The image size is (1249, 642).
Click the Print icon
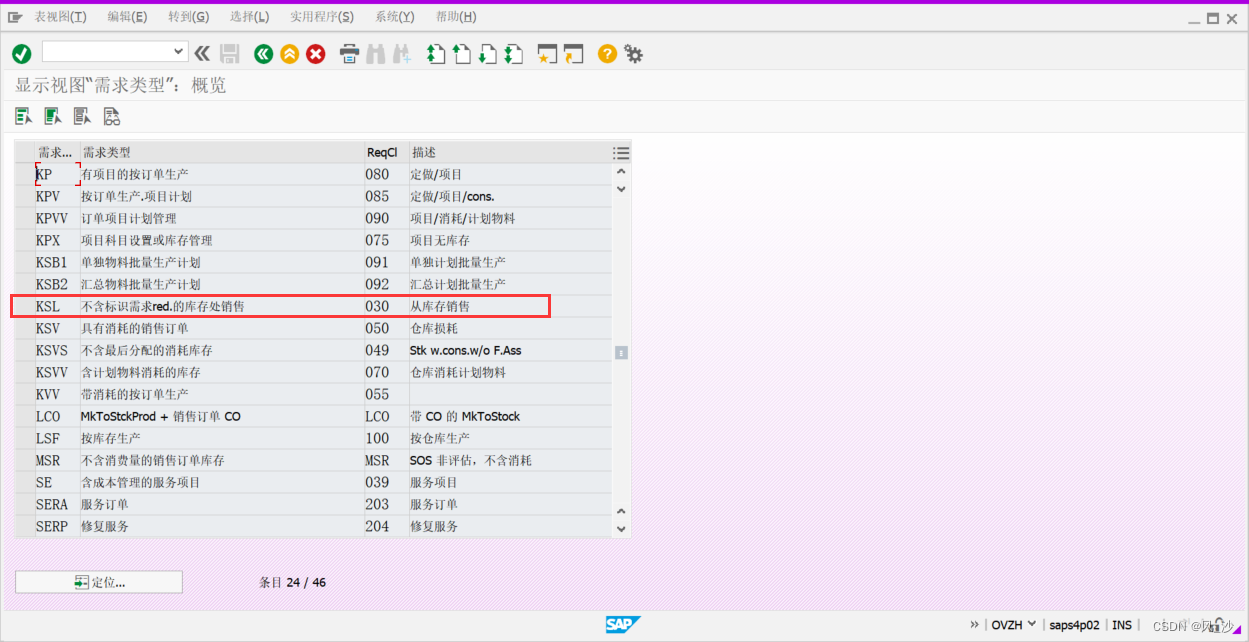pyautogui.click(x=348, y=54)
